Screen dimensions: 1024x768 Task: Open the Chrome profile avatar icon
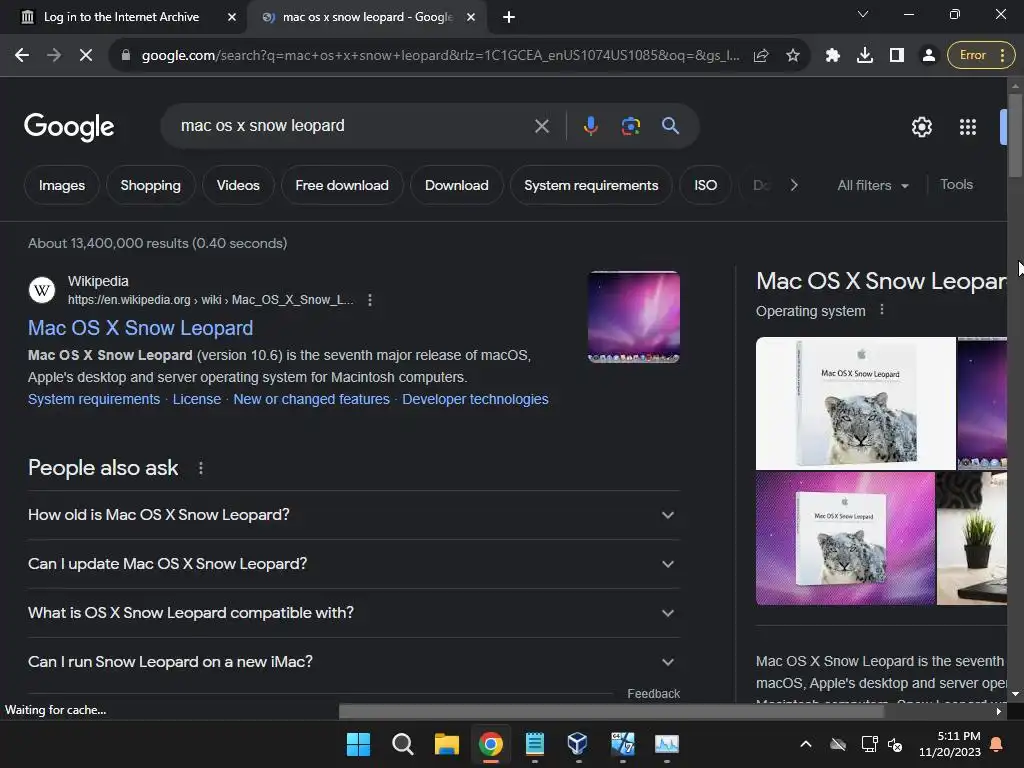928,56
